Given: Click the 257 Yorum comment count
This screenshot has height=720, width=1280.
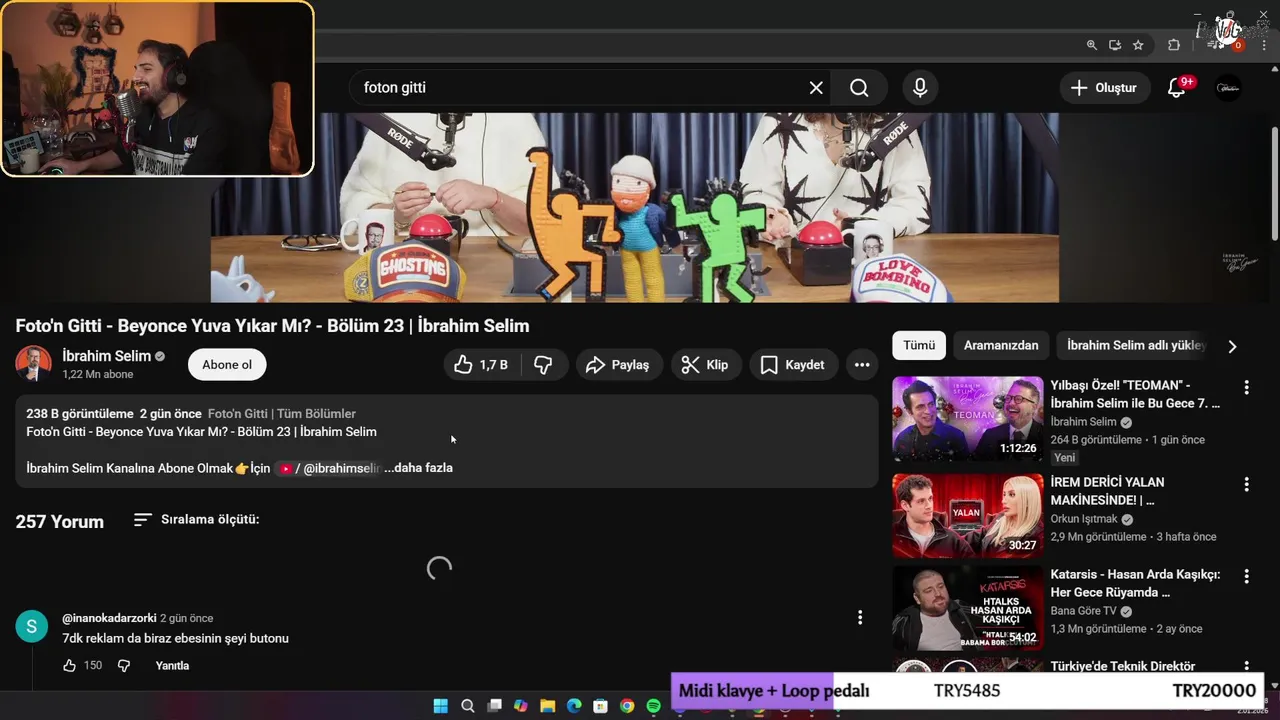Looking at the screenshot, I should point(60,522).
